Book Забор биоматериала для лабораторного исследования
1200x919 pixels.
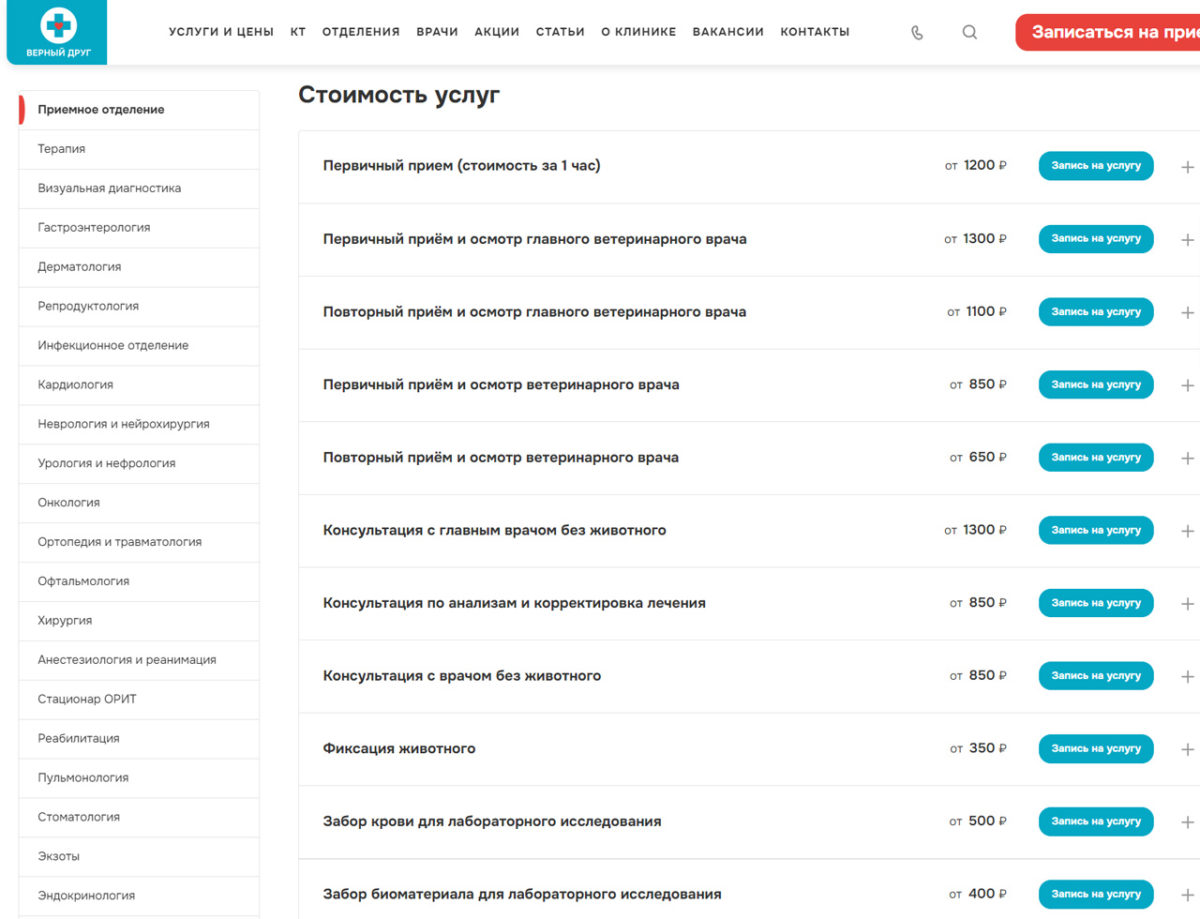click(1096, 894)
